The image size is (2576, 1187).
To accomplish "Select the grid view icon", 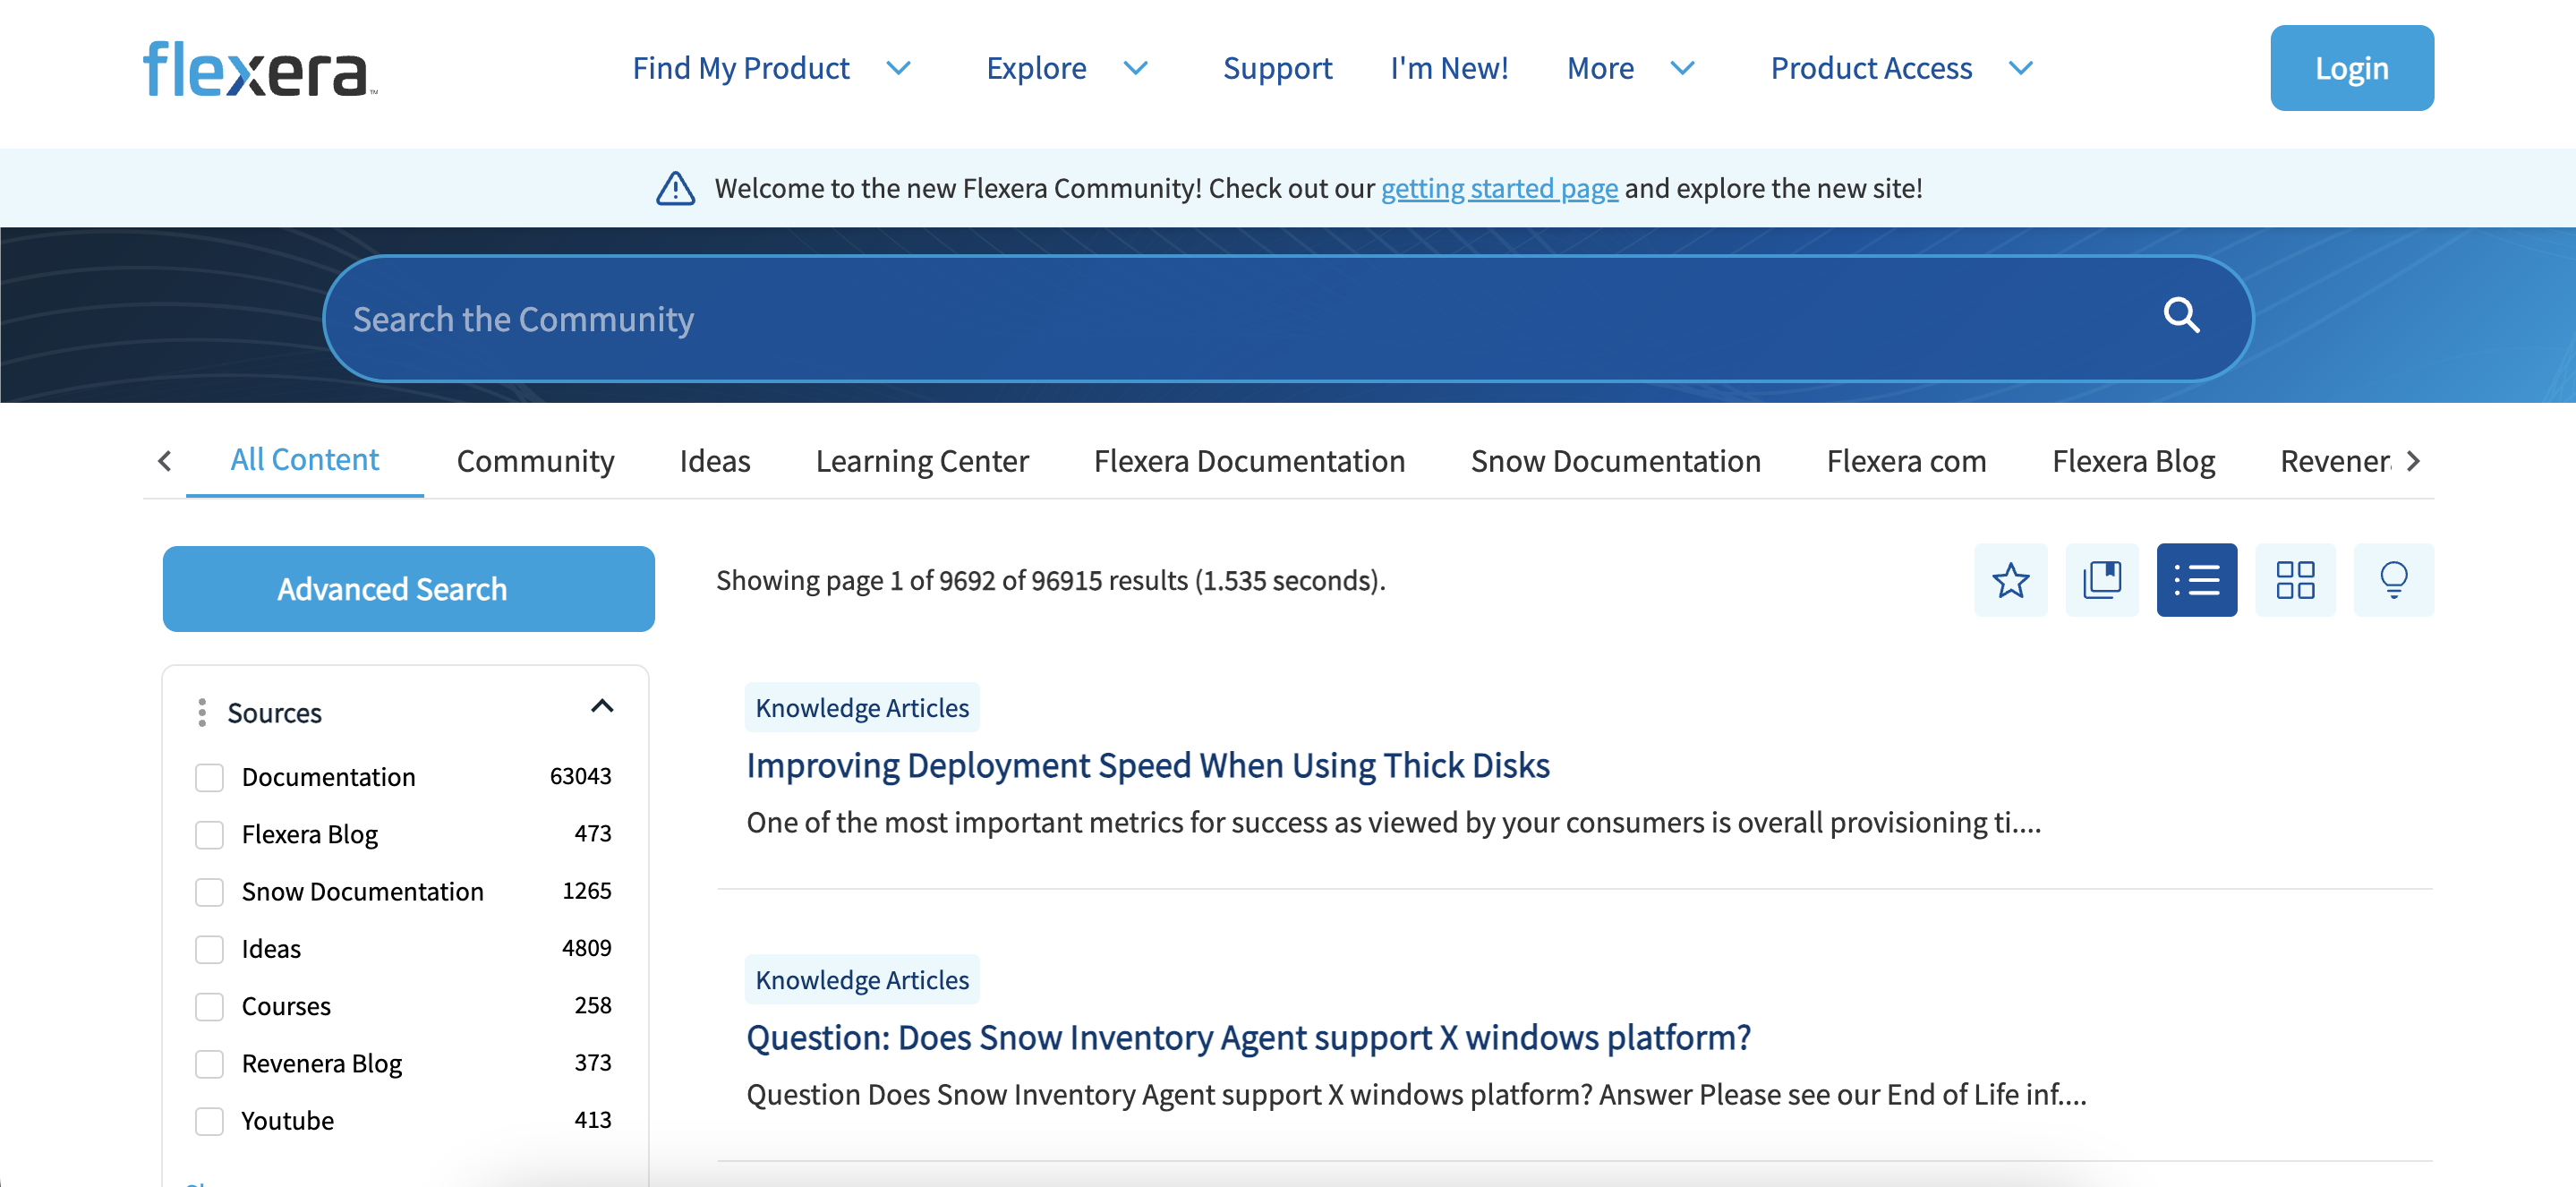I will coord(2295,578).
